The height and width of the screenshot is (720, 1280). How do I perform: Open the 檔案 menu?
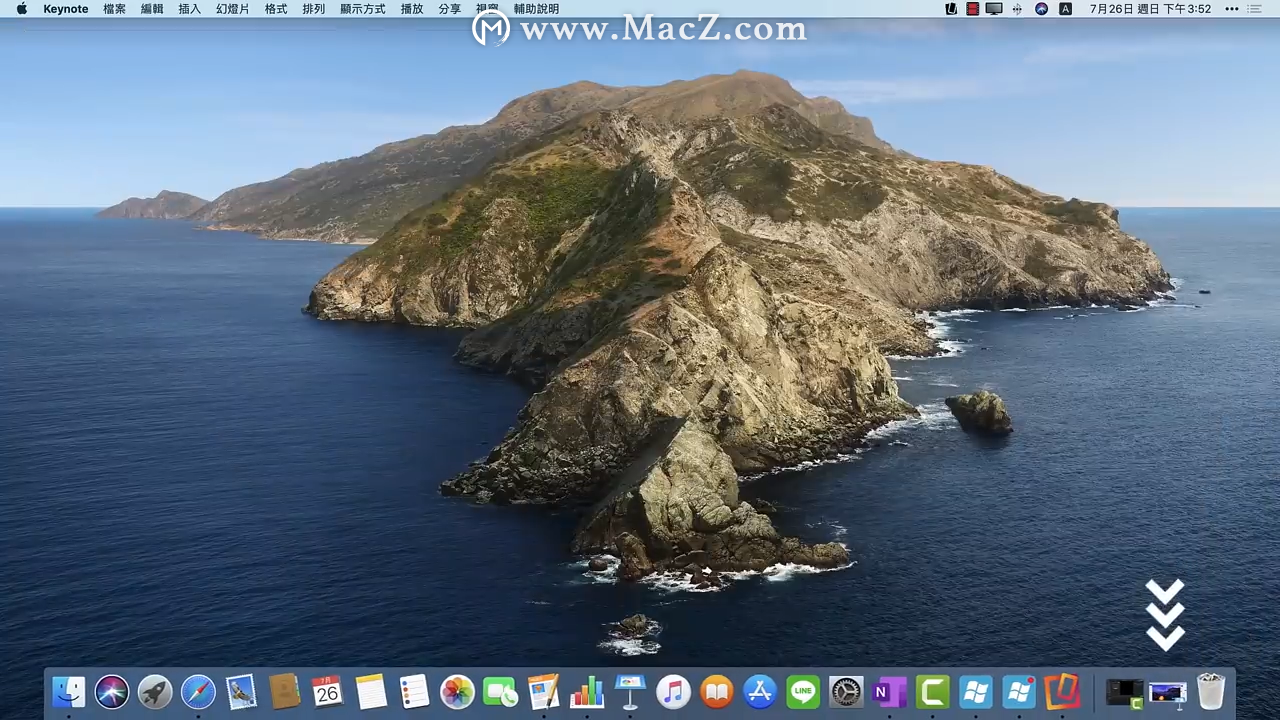(115, 9)
